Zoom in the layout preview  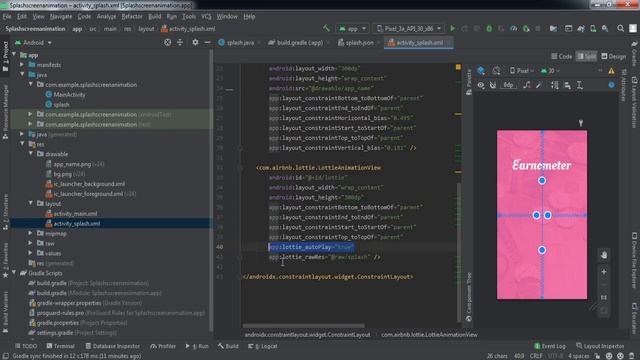[604, 272]
